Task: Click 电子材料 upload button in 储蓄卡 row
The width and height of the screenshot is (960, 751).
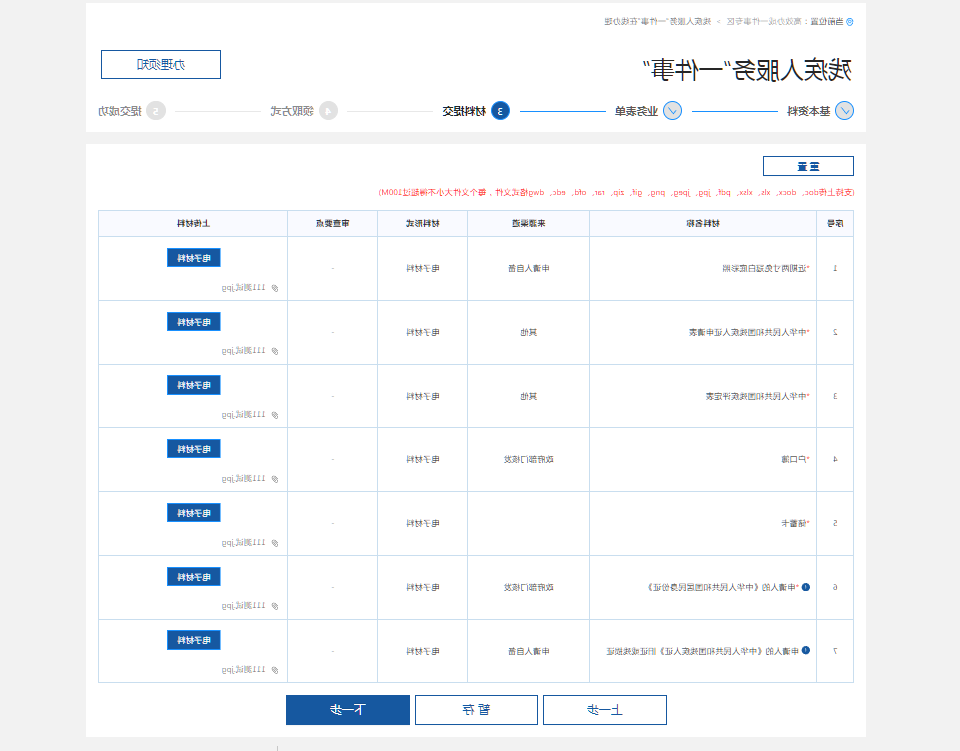Action: pyautogui.click(x=193, y=513)
